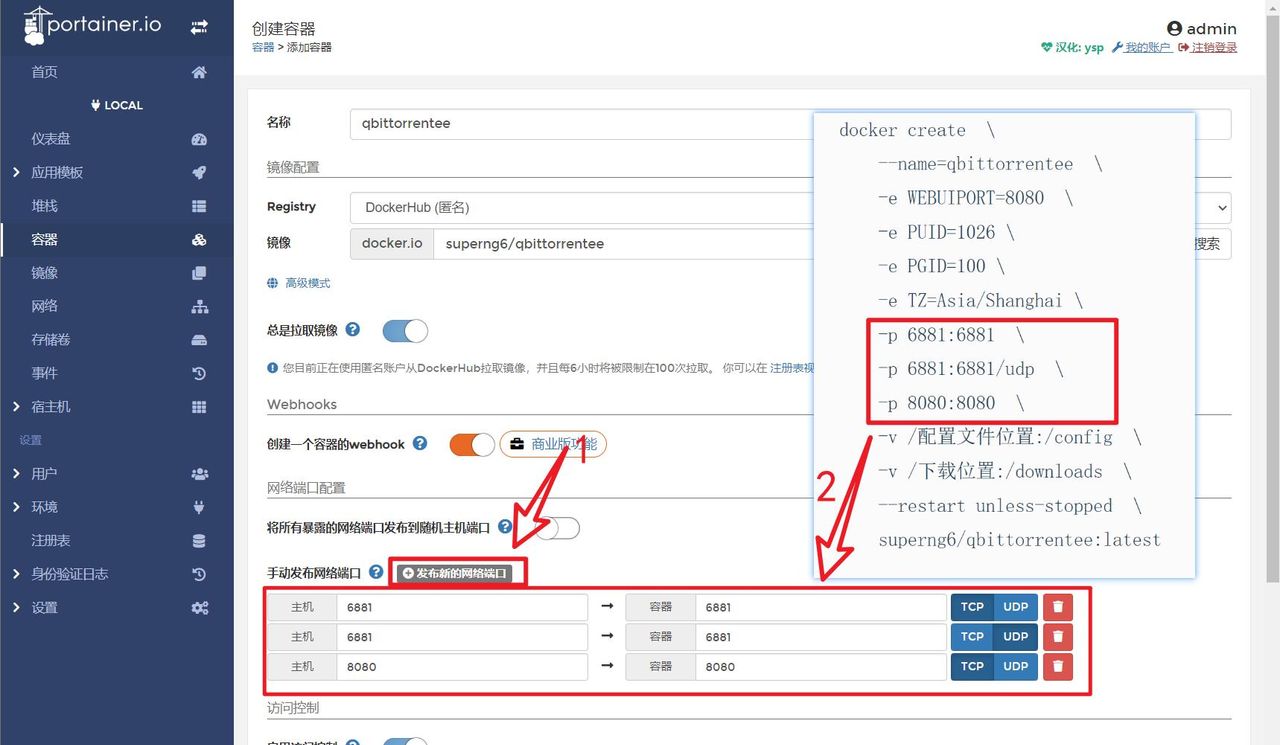The width and height of the screenshot is (1280, 745).
Task: Click the rocket icon beside 应用模板
Action: (x=199, y=172)
